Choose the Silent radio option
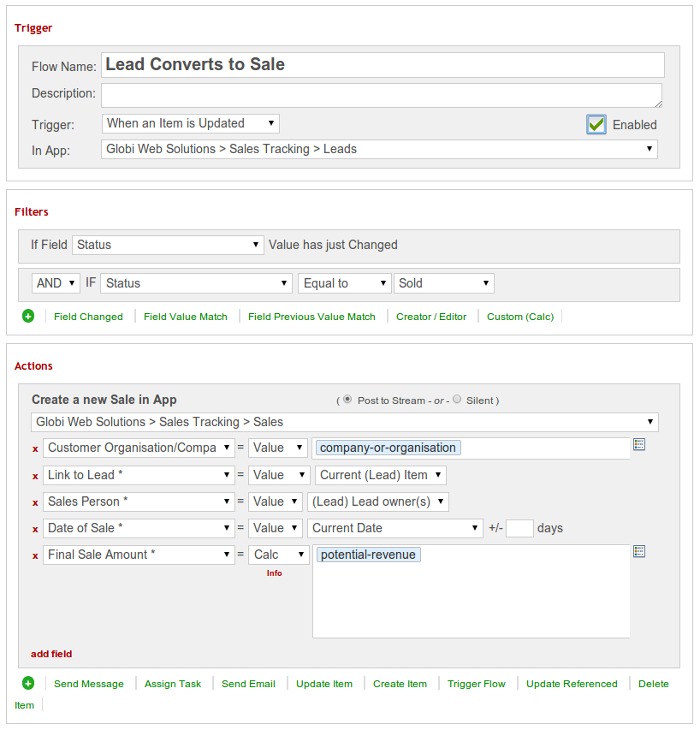 pos(457,400)
